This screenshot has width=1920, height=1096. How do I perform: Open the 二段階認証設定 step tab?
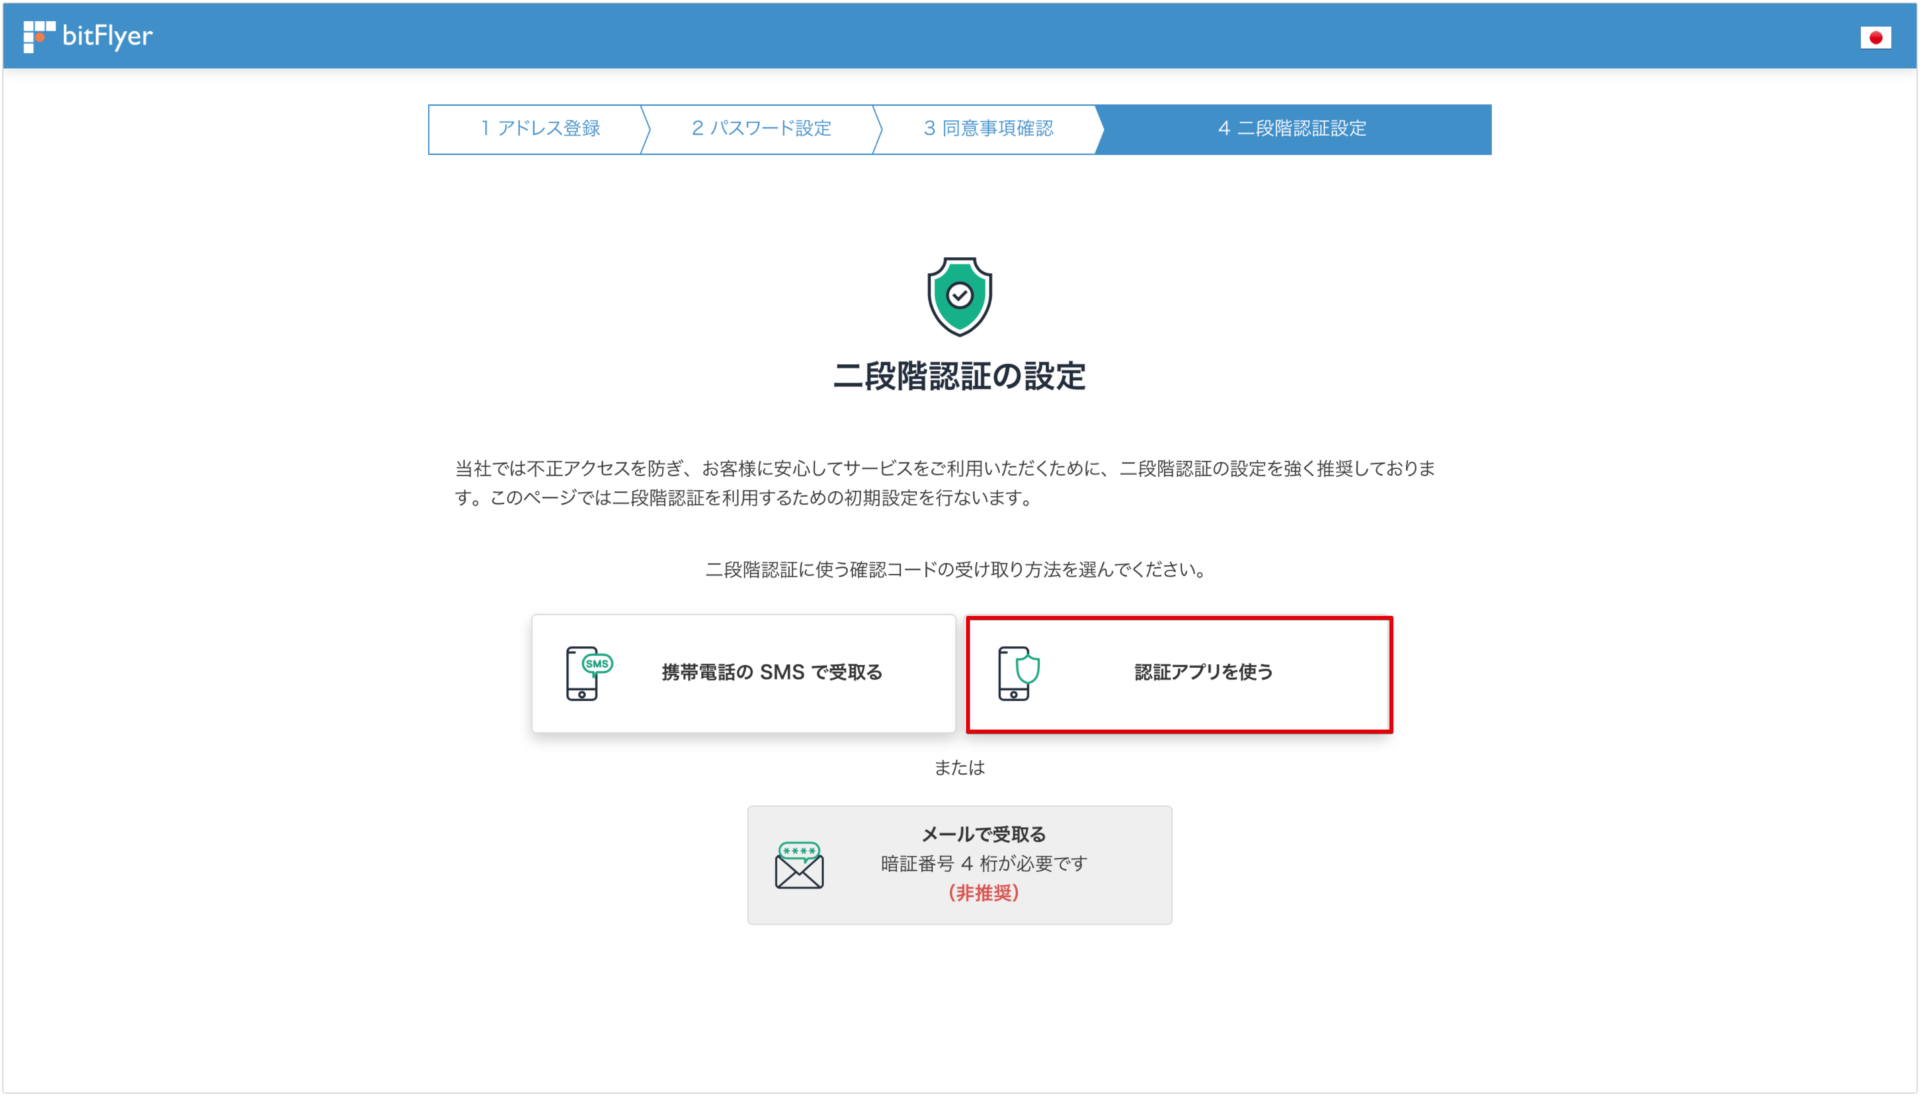(1292, 129)
